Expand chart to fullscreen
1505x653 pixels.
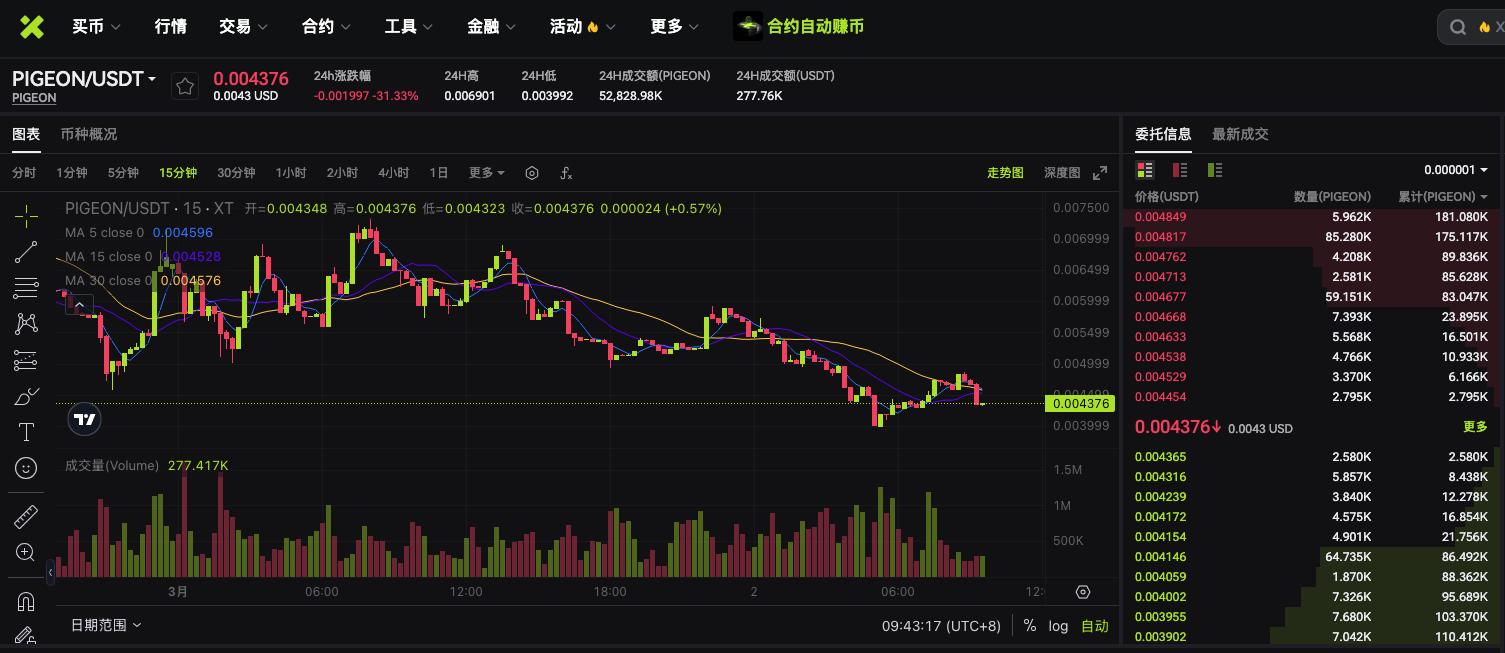tap(1100, 173)
